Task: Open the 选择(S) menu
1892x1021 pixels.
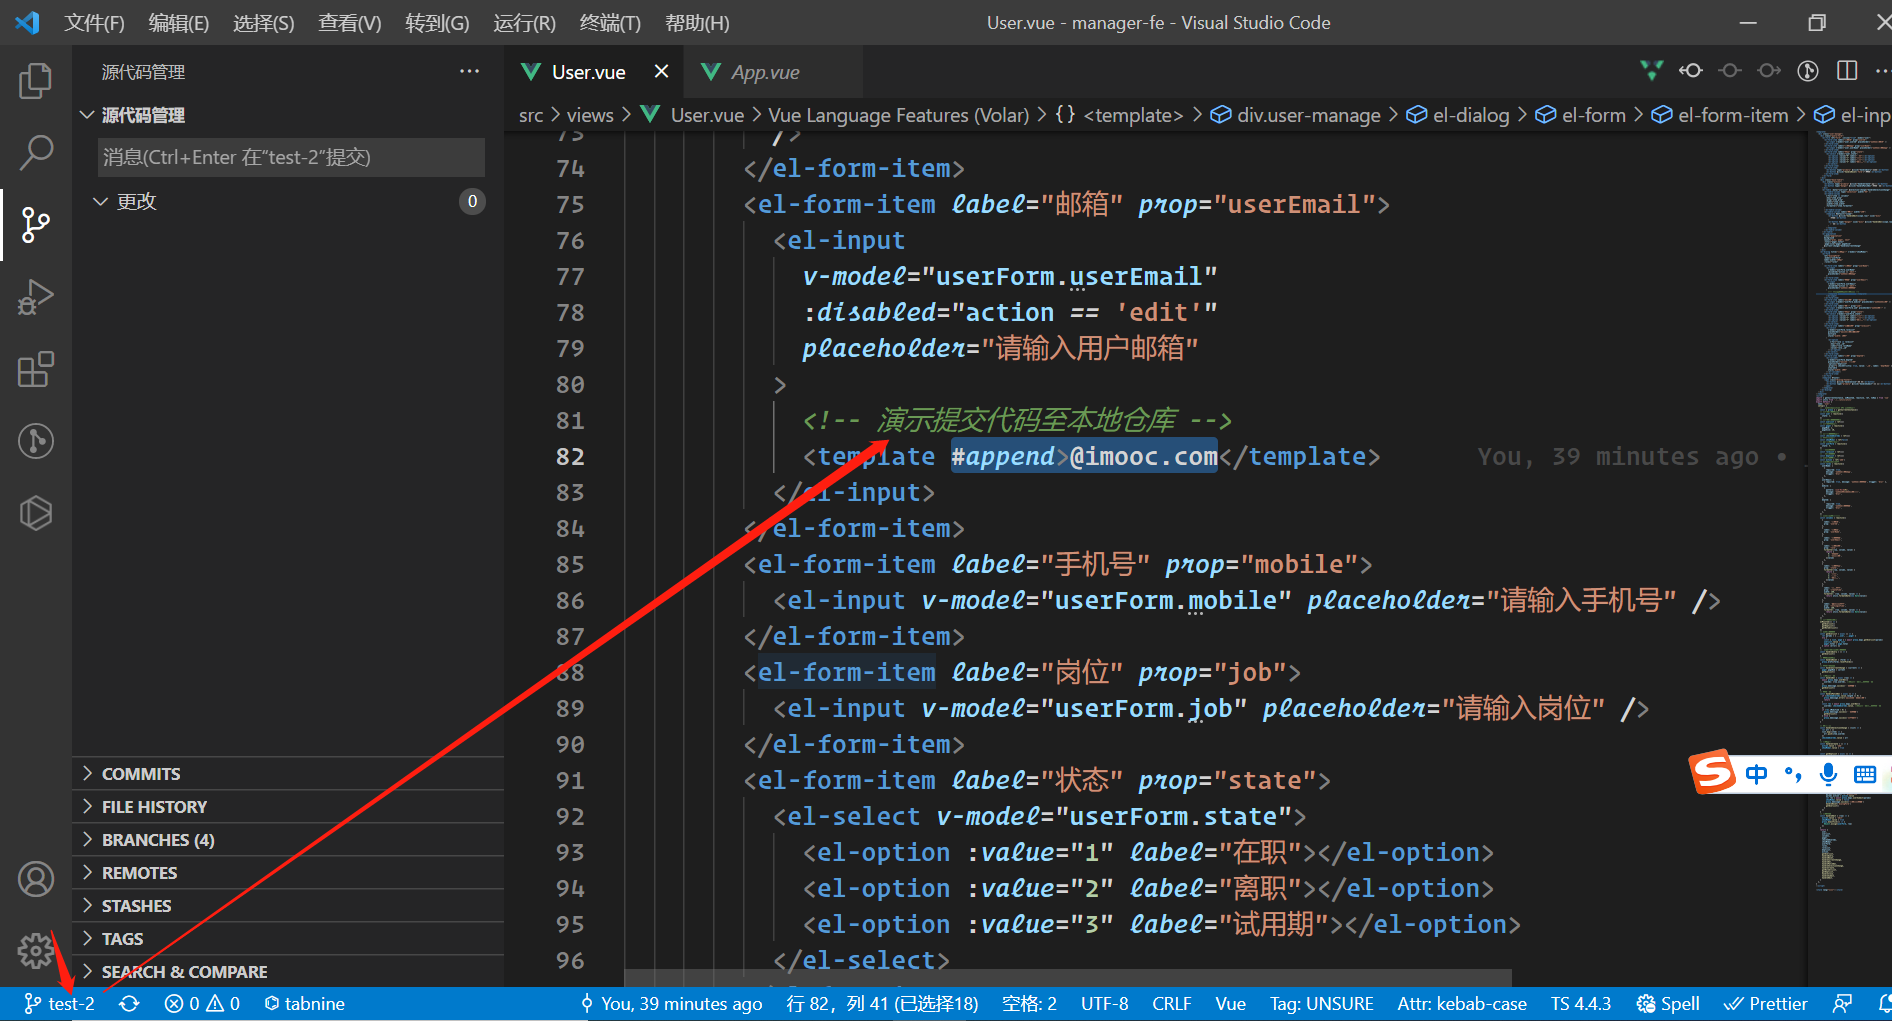Action: [x=264, y=23]
